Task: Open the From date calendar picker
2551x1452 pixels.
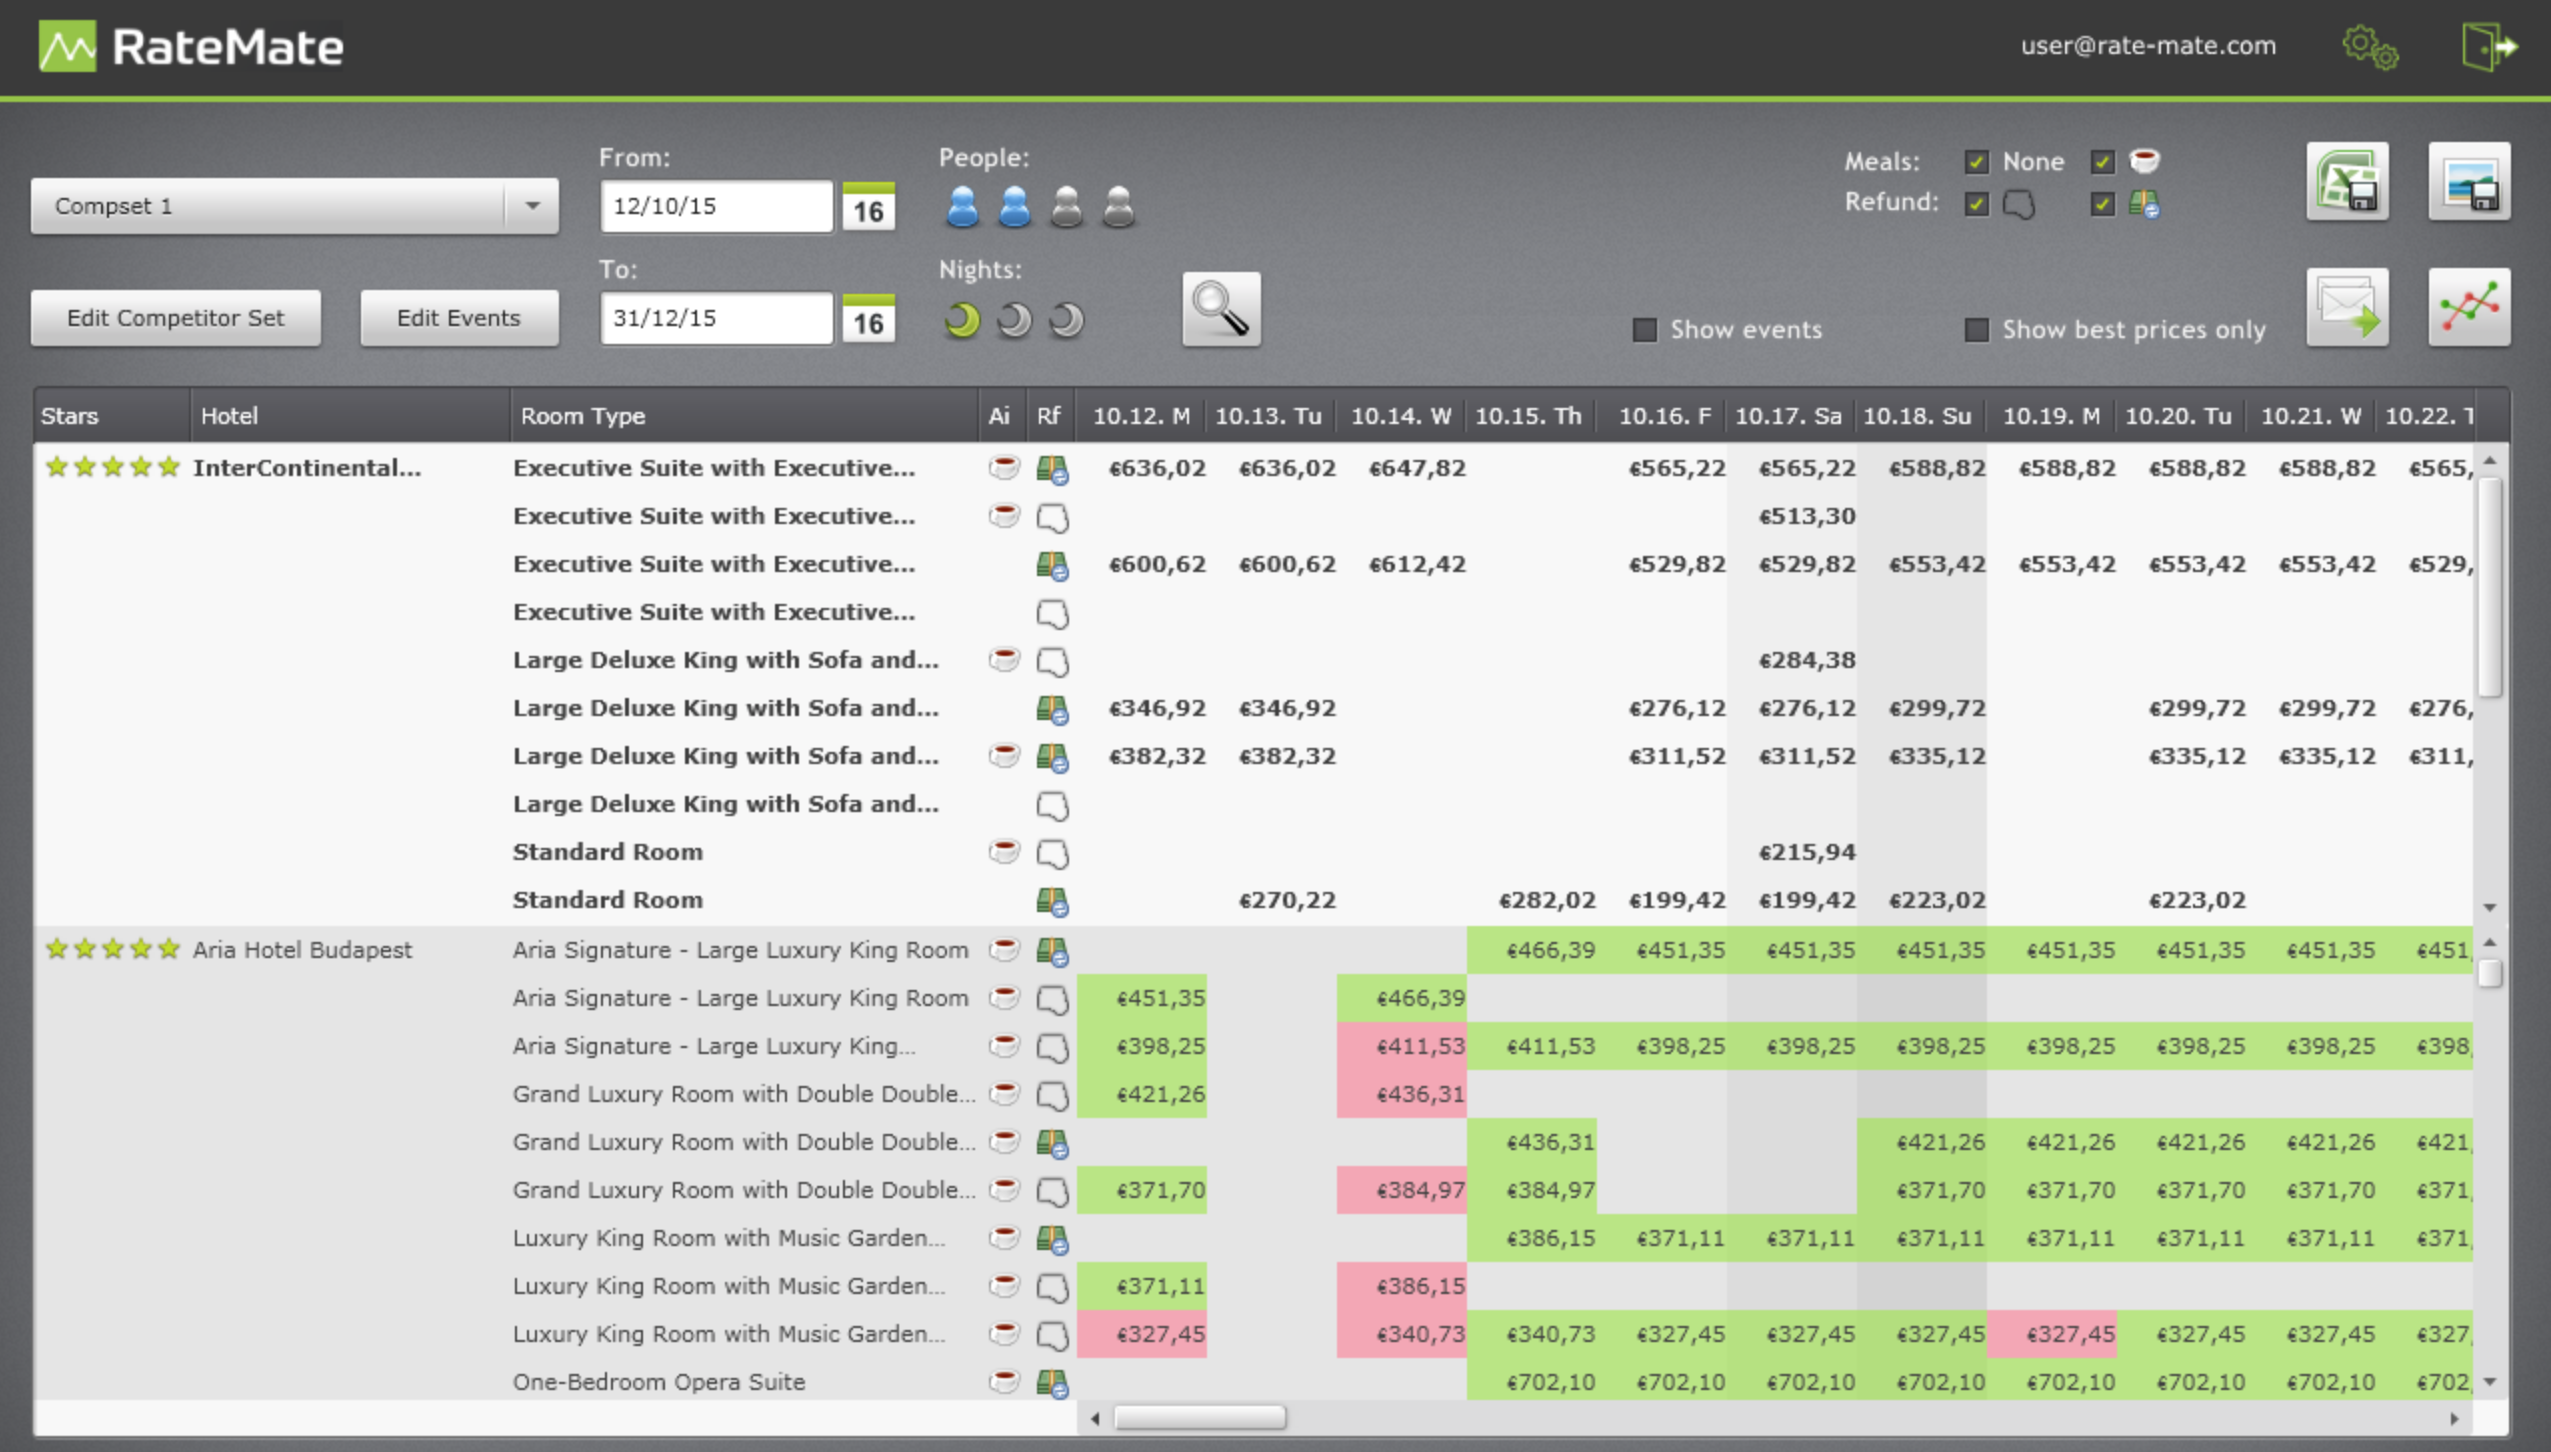Action: tap(866, 206)
